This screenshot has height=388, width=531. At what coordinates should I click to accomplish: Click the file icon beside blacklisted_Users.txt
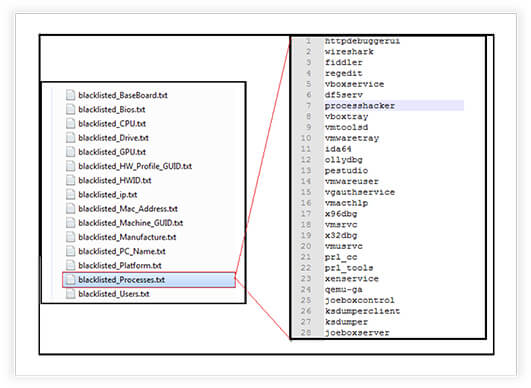[70, 294]
